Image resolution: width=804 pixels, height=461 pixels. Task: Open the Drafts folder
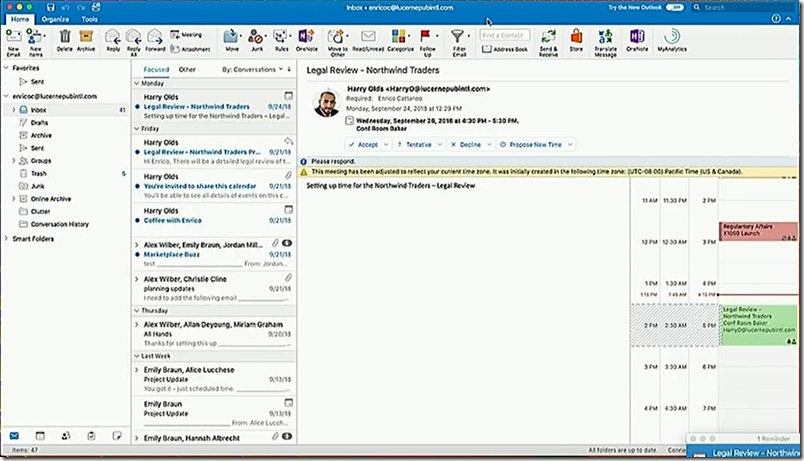pyautogui.click(x=39, y=123)
